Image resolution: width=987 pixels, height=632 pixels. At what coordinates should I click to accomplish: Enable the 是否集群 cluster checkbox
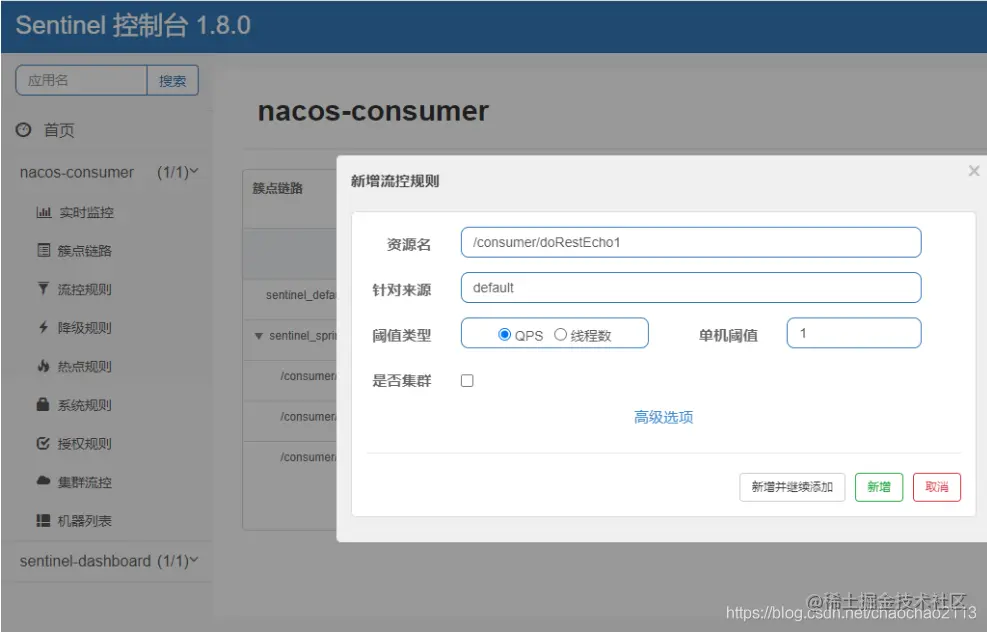(465, 380)
